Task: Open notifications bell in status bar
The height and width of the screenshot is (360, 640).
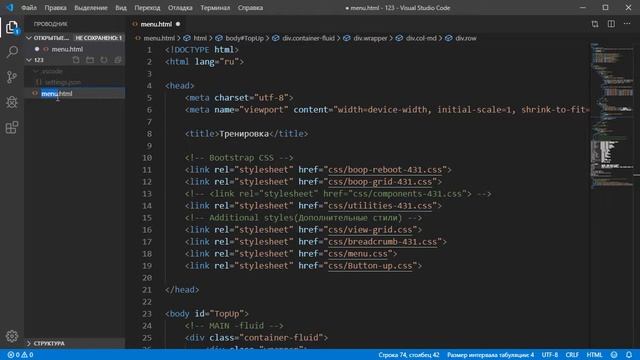Action: [629, 355]
